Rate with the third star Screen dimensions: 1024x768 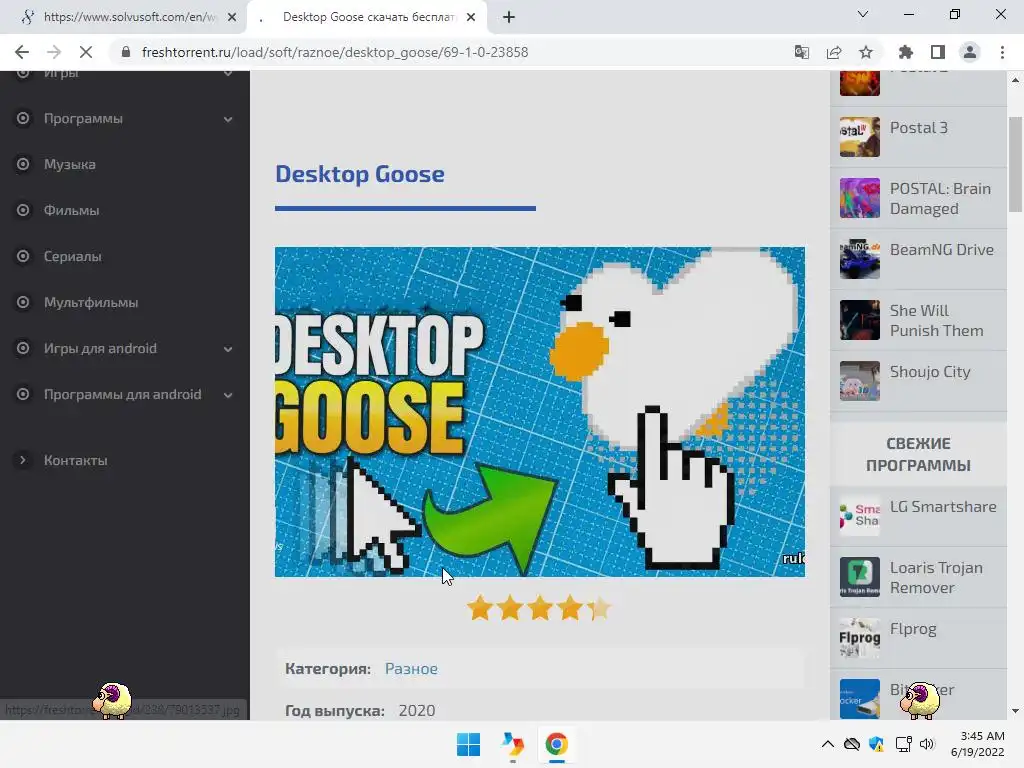[x=539, y=608]
